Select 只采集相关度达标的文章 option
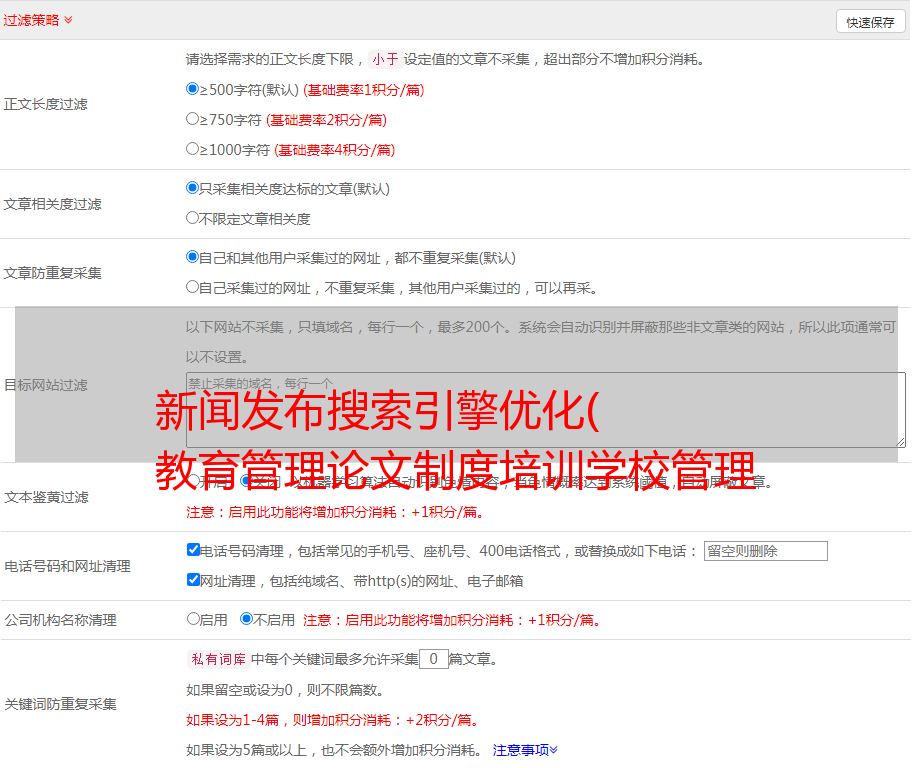 point(193,187)
